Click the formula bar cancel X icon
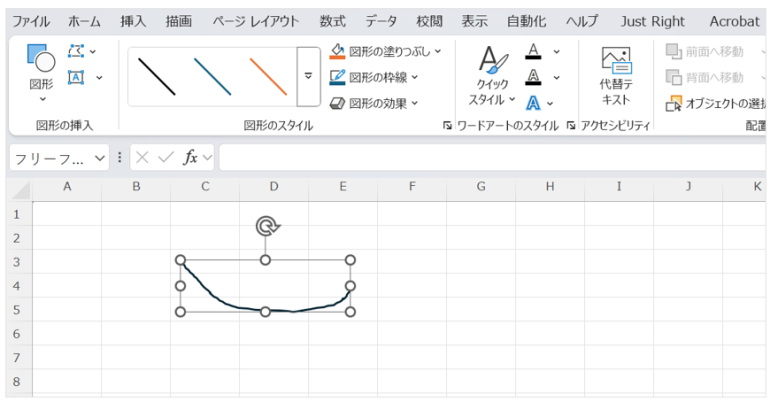The image size is (770, 402). click(142, 158)
